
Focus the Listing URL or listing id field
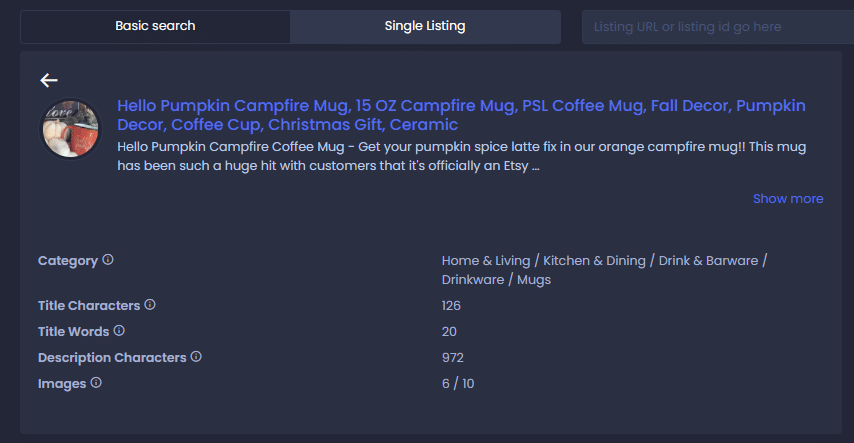click(718, 27)
